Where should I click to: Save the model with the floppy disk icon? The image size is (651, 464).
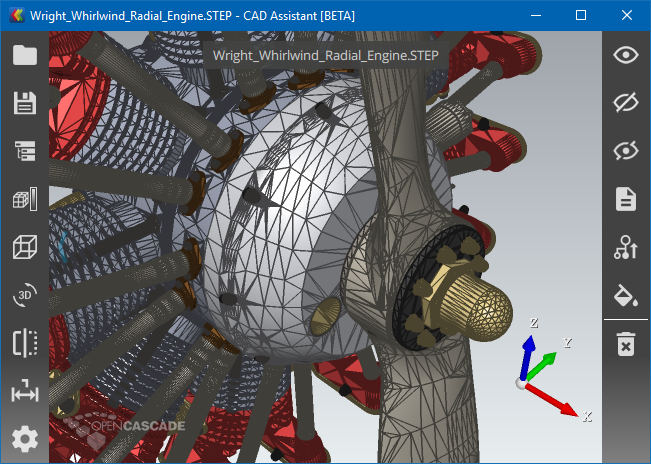[x=25, y=103]
